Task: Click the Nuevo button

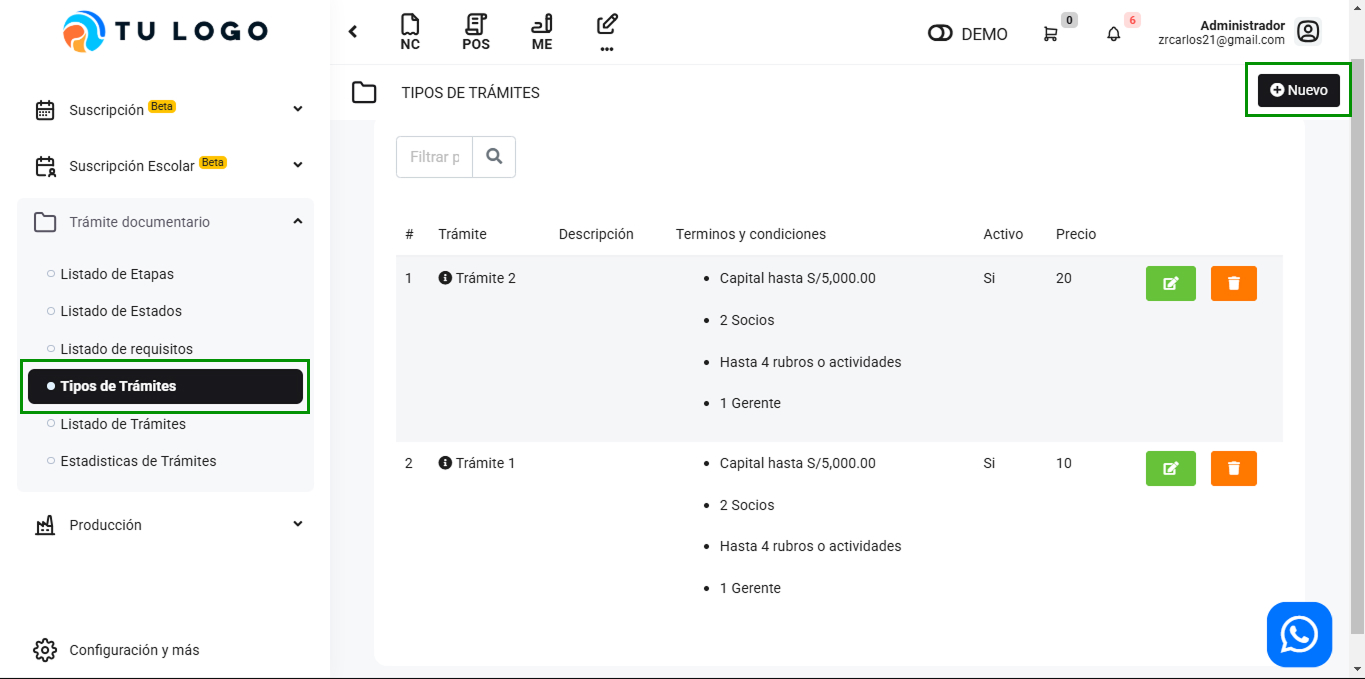Action: 1298,90
